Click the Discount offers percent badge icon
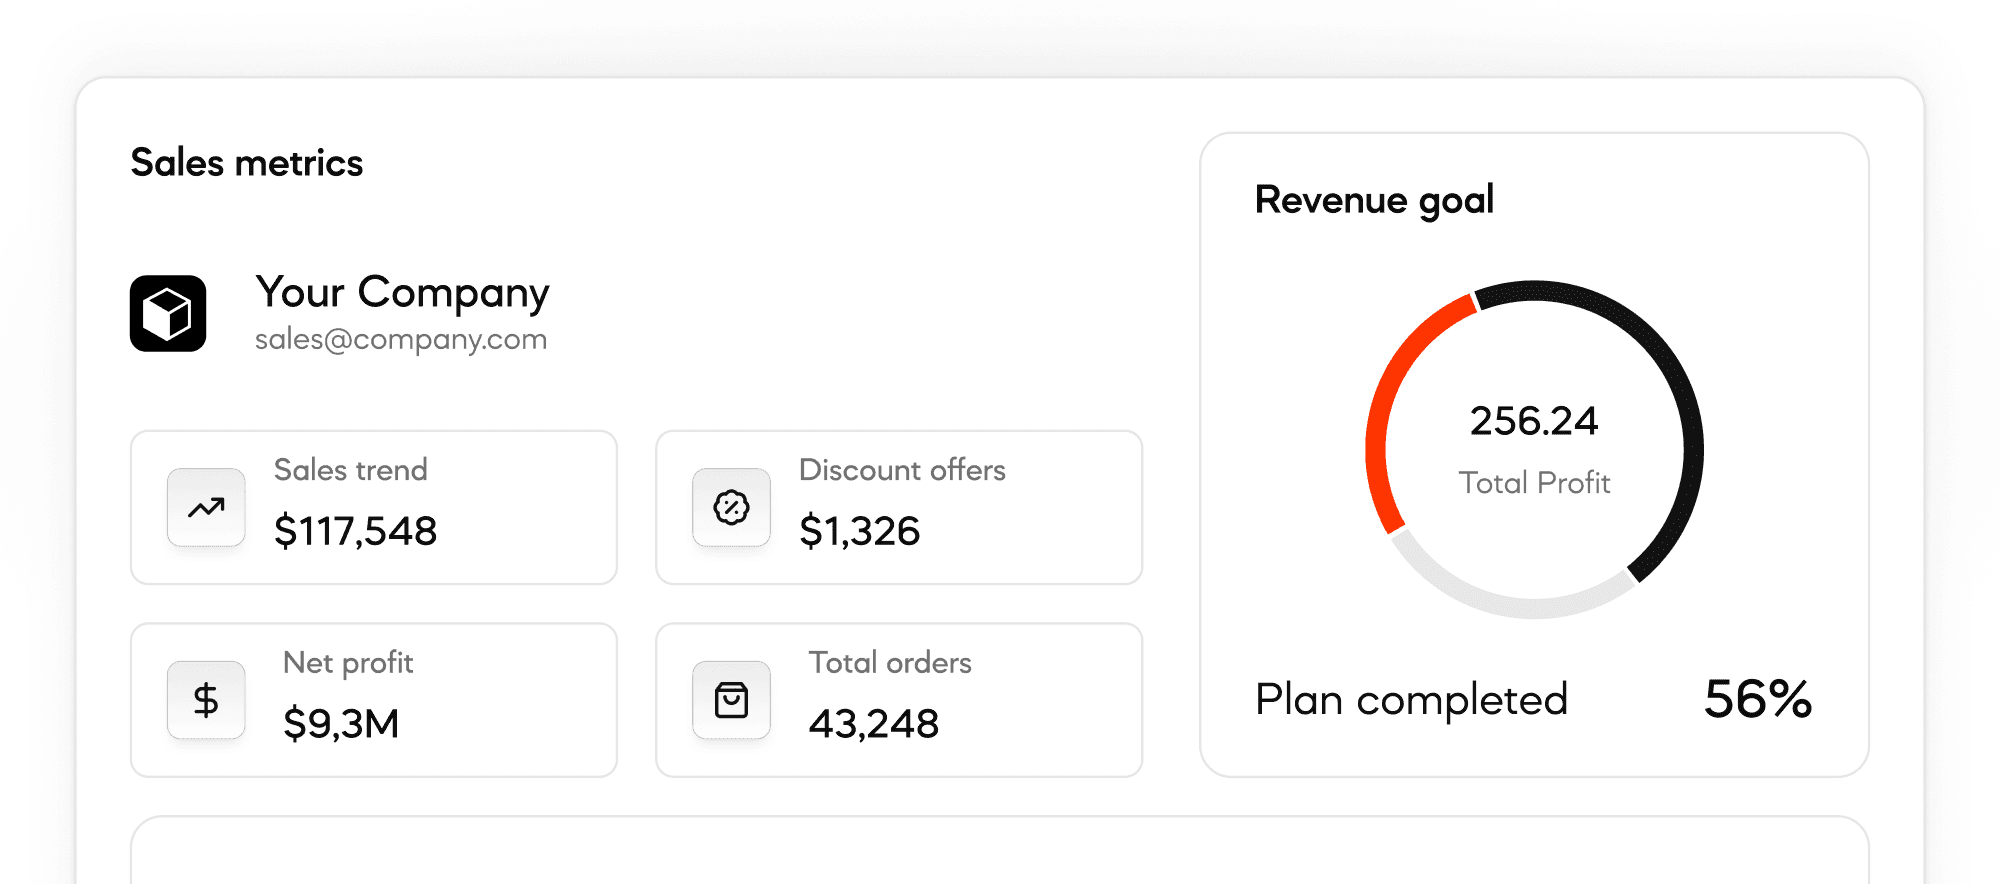The width and height of the screenshot is (2000, 884). [731, 507]
